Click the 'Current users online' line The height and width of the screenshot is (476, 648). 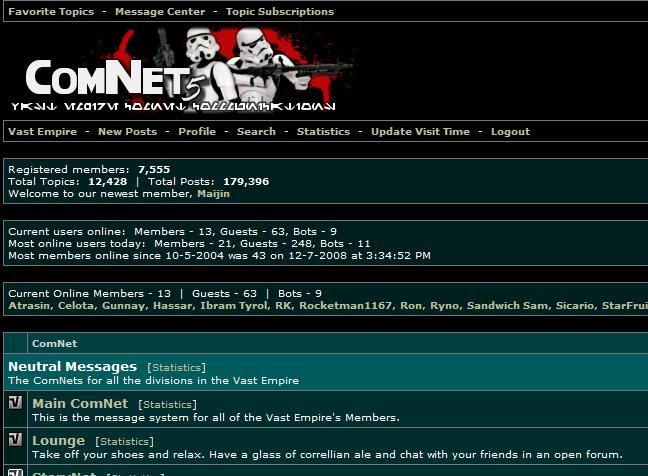coord(172,231)
